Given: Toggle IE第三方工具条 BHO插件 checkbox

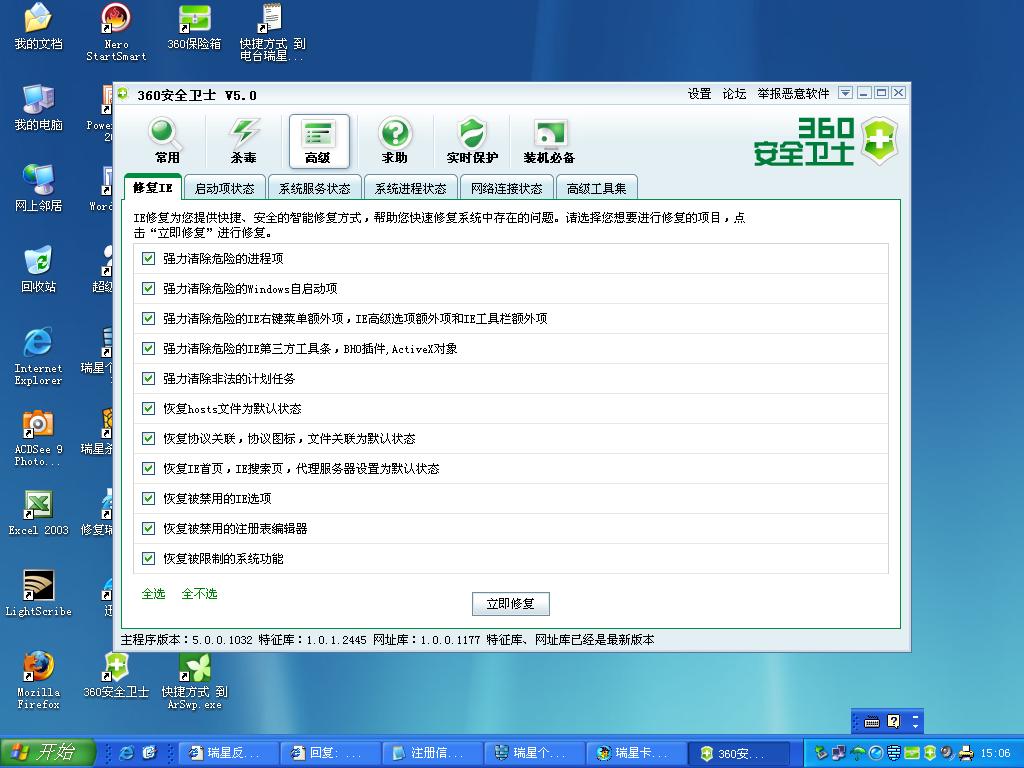Looking at the screenshot, I should (x=148, y=349).
